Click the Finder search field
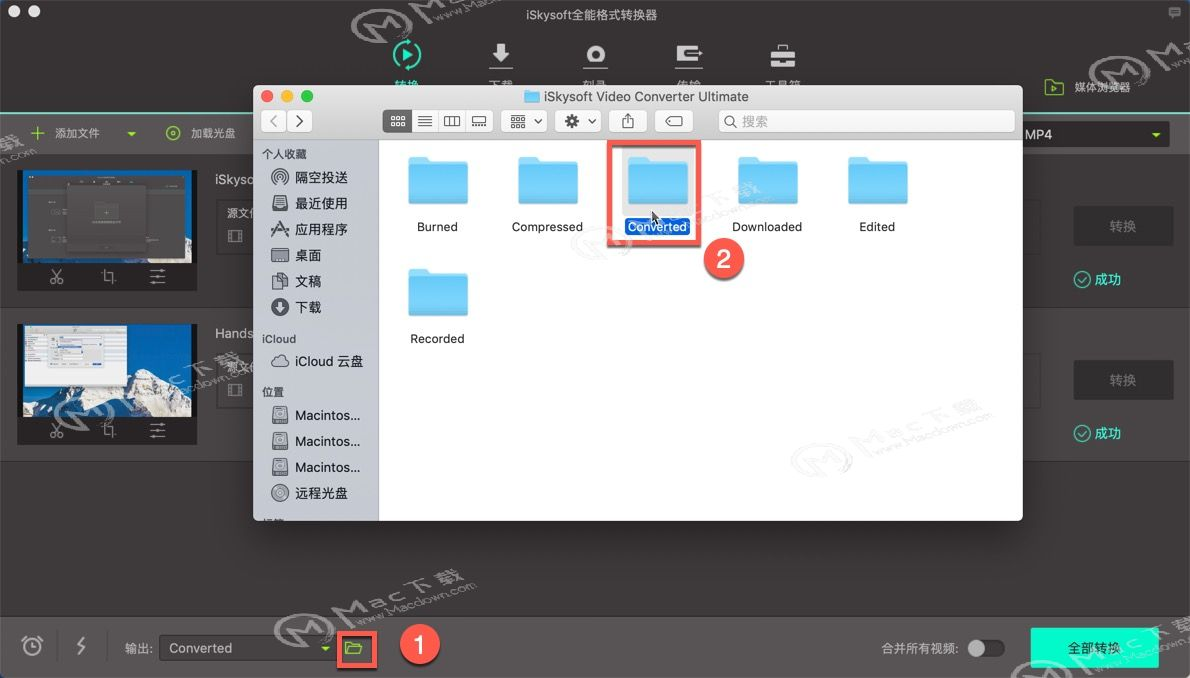The height and width of the screenshot is (678, 1190). tap(866, 121)
